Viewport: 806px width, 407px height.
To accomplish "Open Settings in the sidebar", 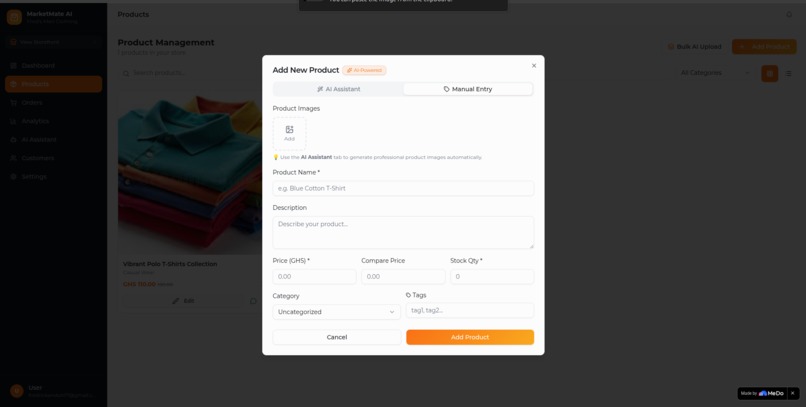I will click(53, 177).
